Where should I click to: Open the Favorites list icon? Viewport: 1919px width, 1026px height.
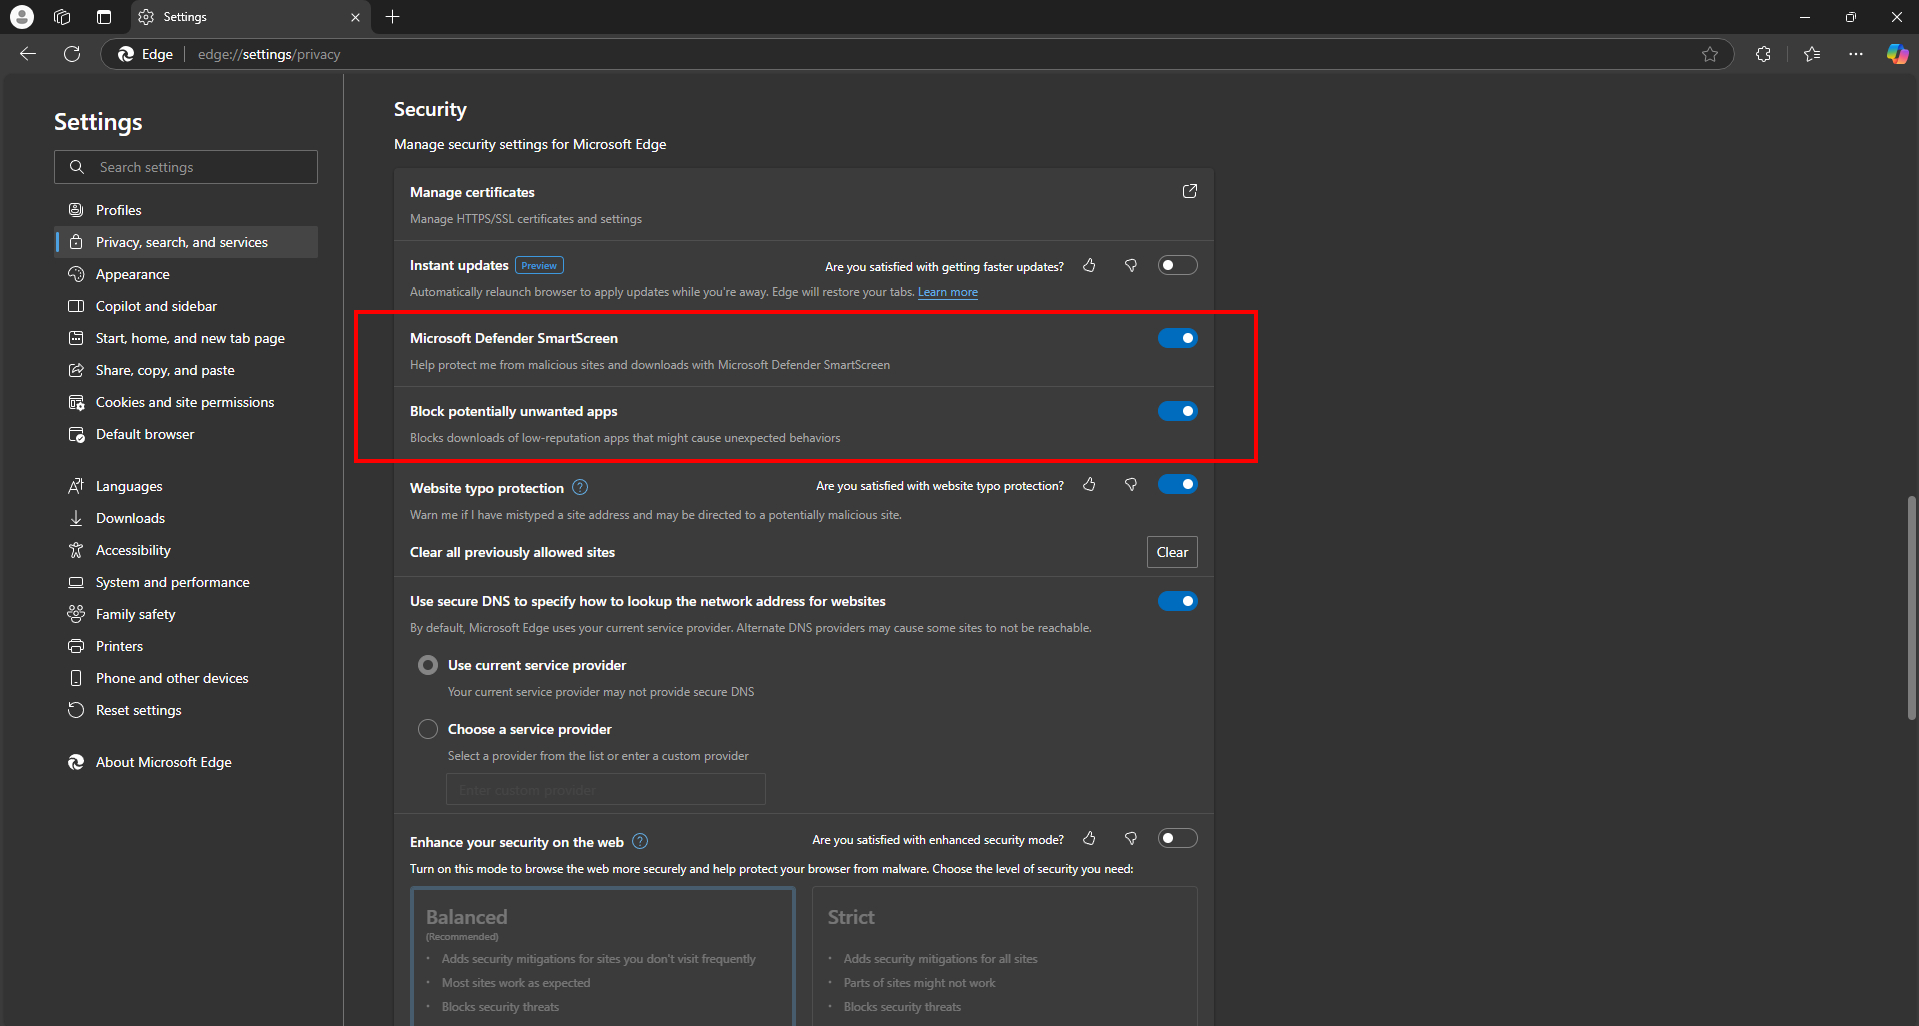(1812, 54)
